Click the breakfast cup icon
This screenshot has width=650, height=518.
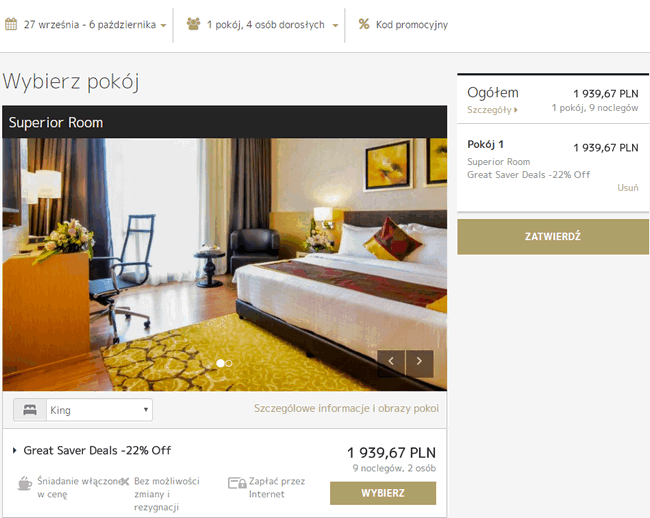25,483
